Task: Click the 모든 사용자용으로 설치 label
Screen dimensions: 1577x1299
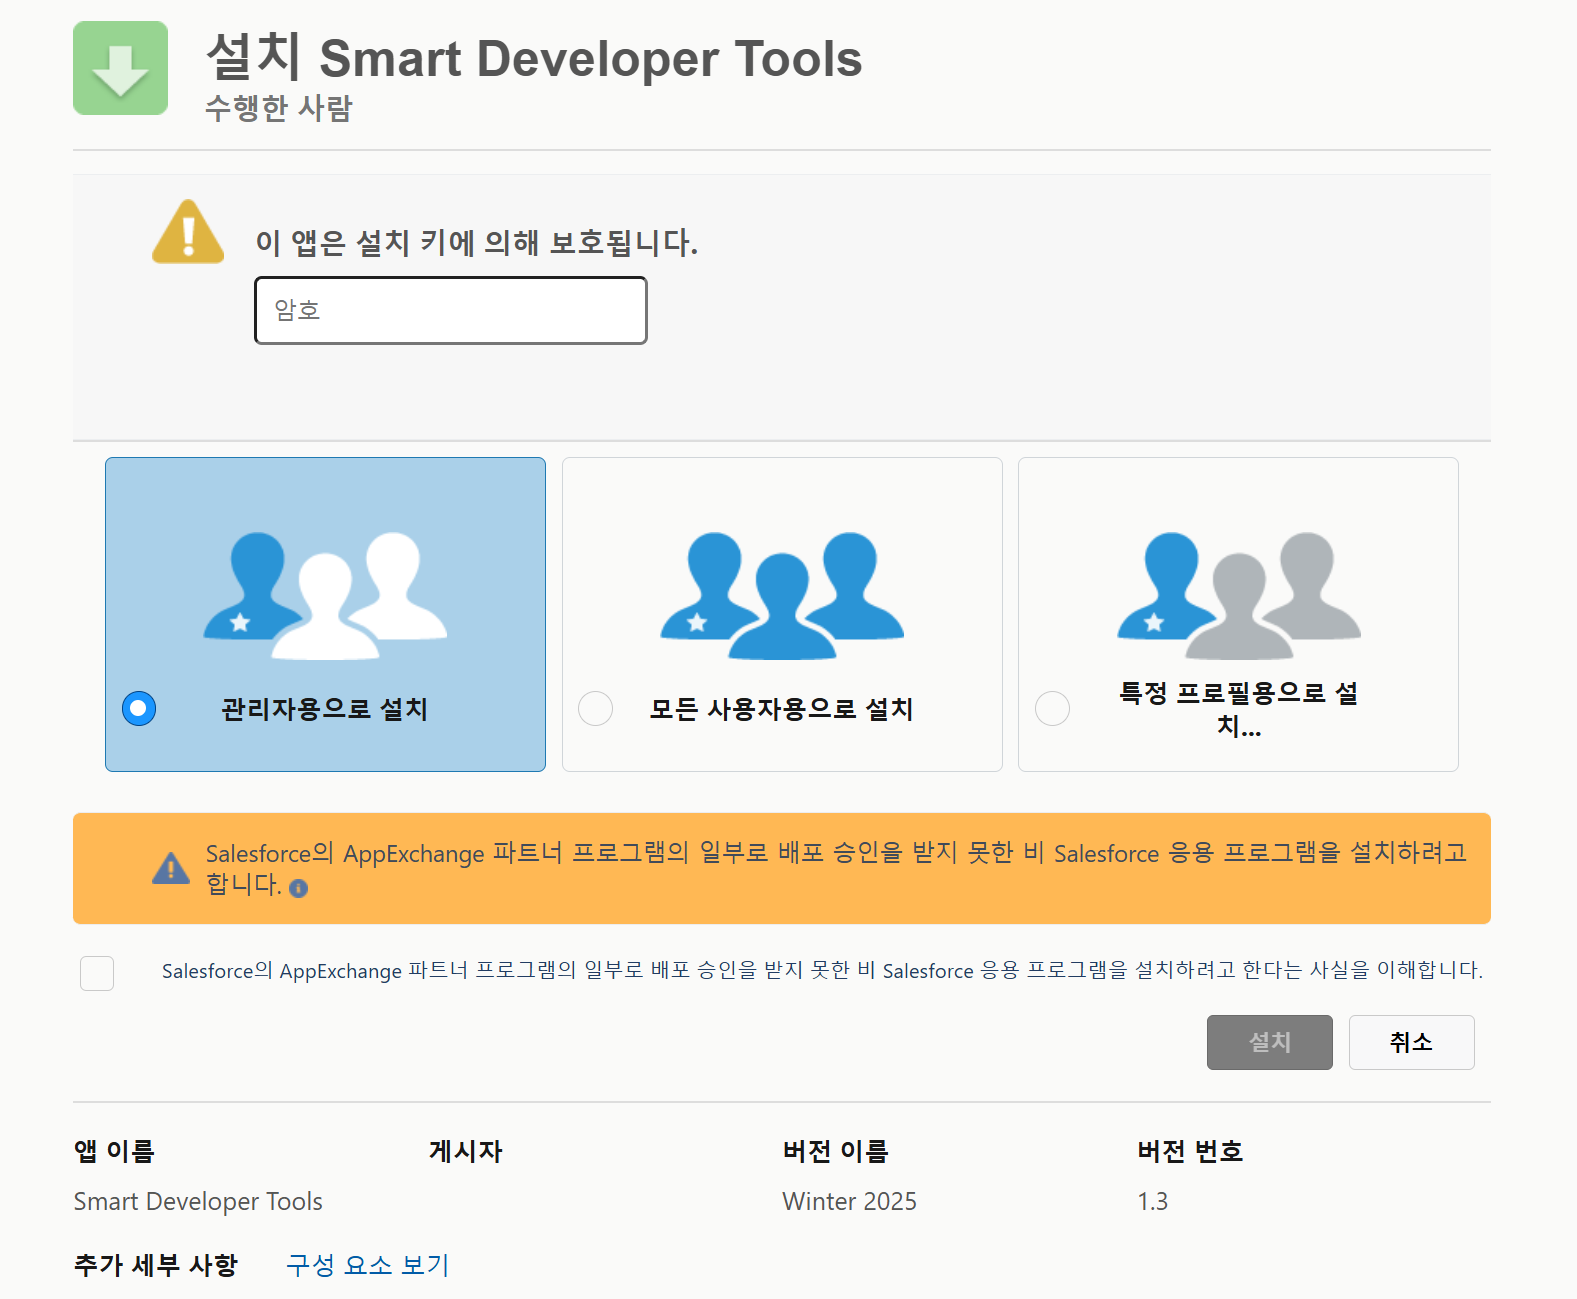Action: point(782,709)
